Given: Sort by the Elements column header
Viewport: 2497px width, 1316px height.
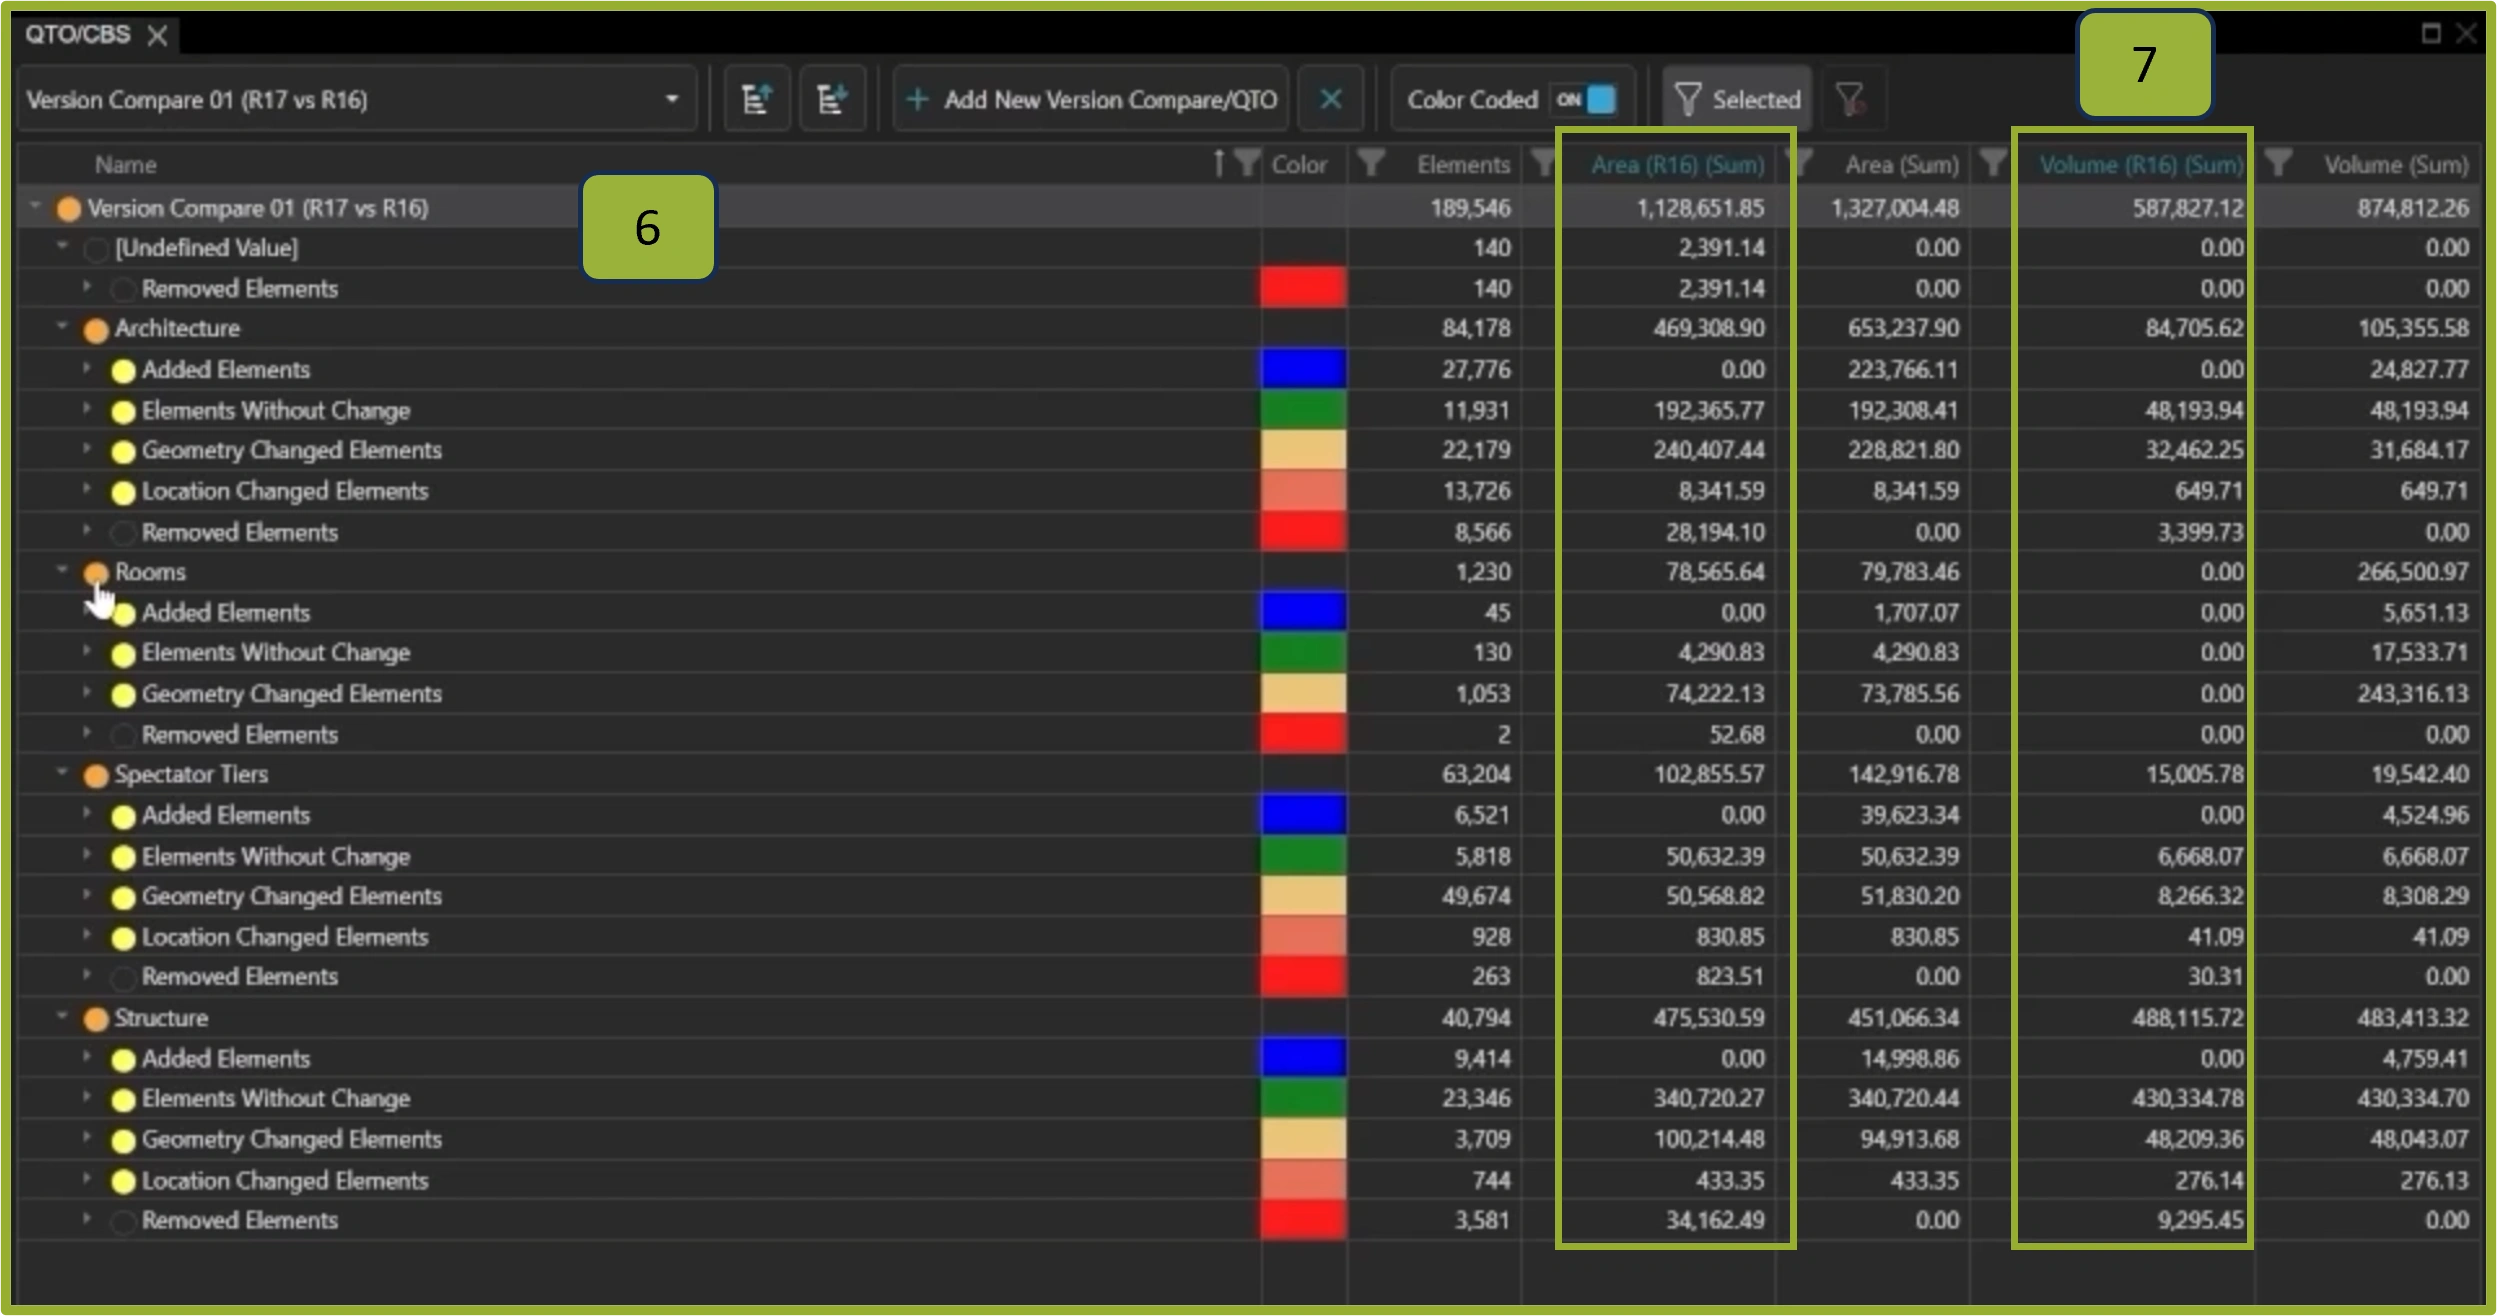Looking at the screenshot, I should point(1462,165).
